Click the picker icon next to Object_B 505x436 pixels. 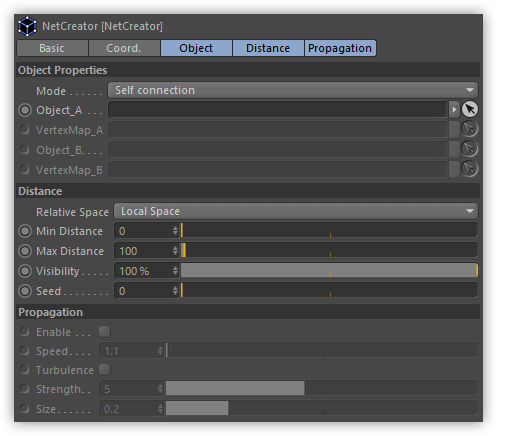[x=470, y=149]
